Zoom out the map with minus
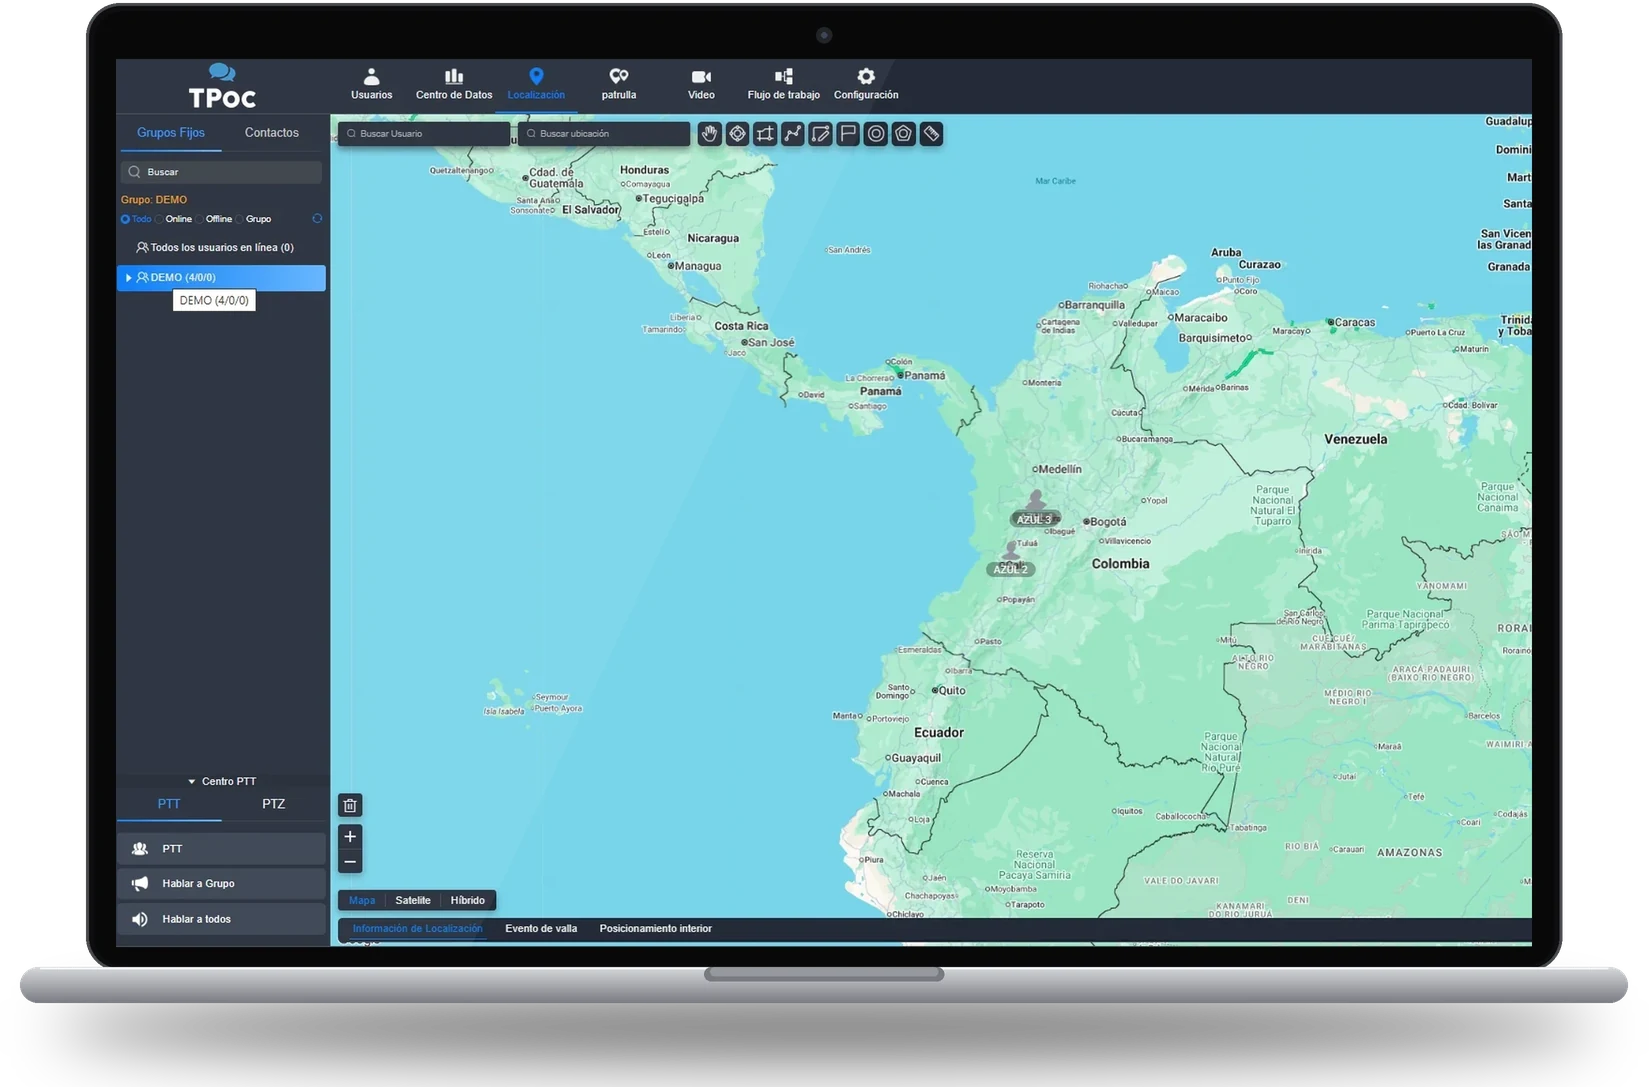Image resolution: width=1649 pixels, height=1087 pixels. coord(350,862)
